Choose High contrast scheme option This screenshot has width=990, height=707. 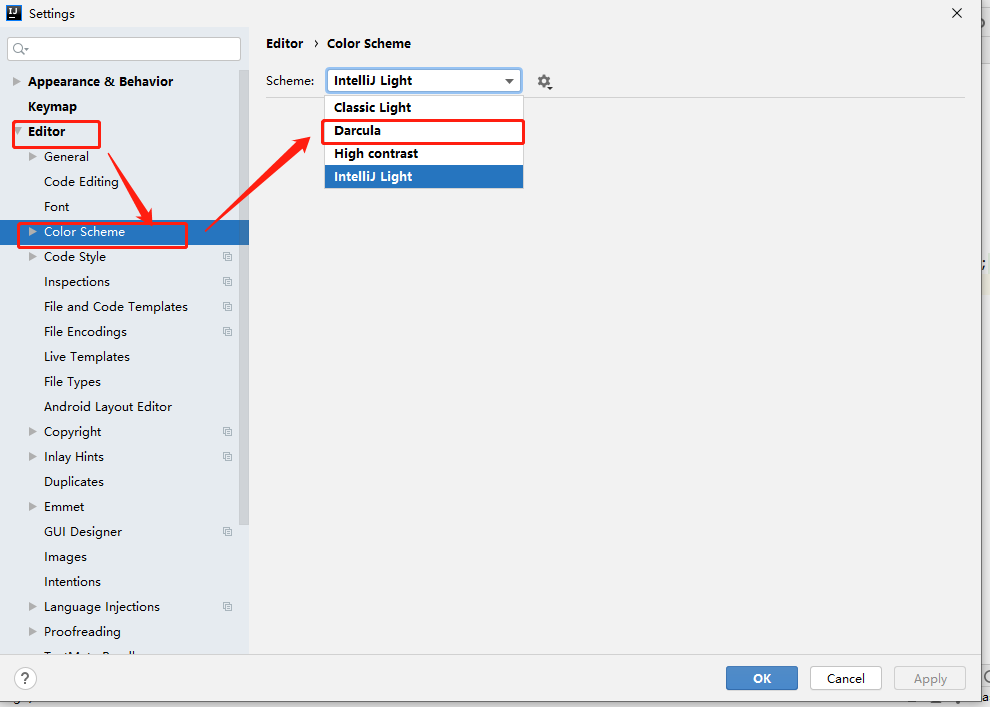[x=424, y=153]
